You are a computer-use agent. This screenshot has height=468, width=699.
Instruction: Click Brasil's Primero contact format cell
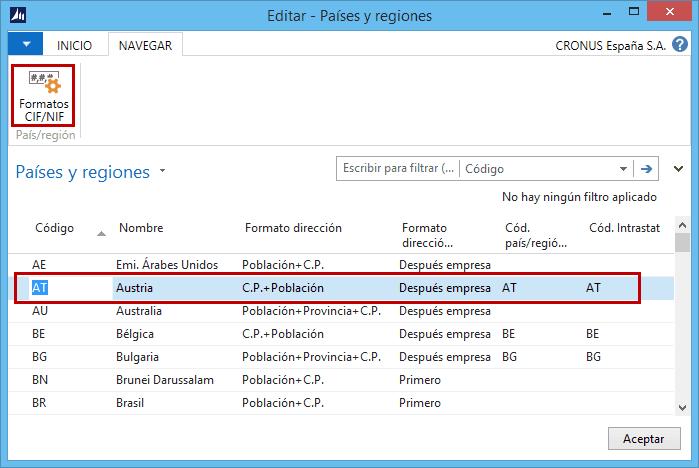point(419,403)
